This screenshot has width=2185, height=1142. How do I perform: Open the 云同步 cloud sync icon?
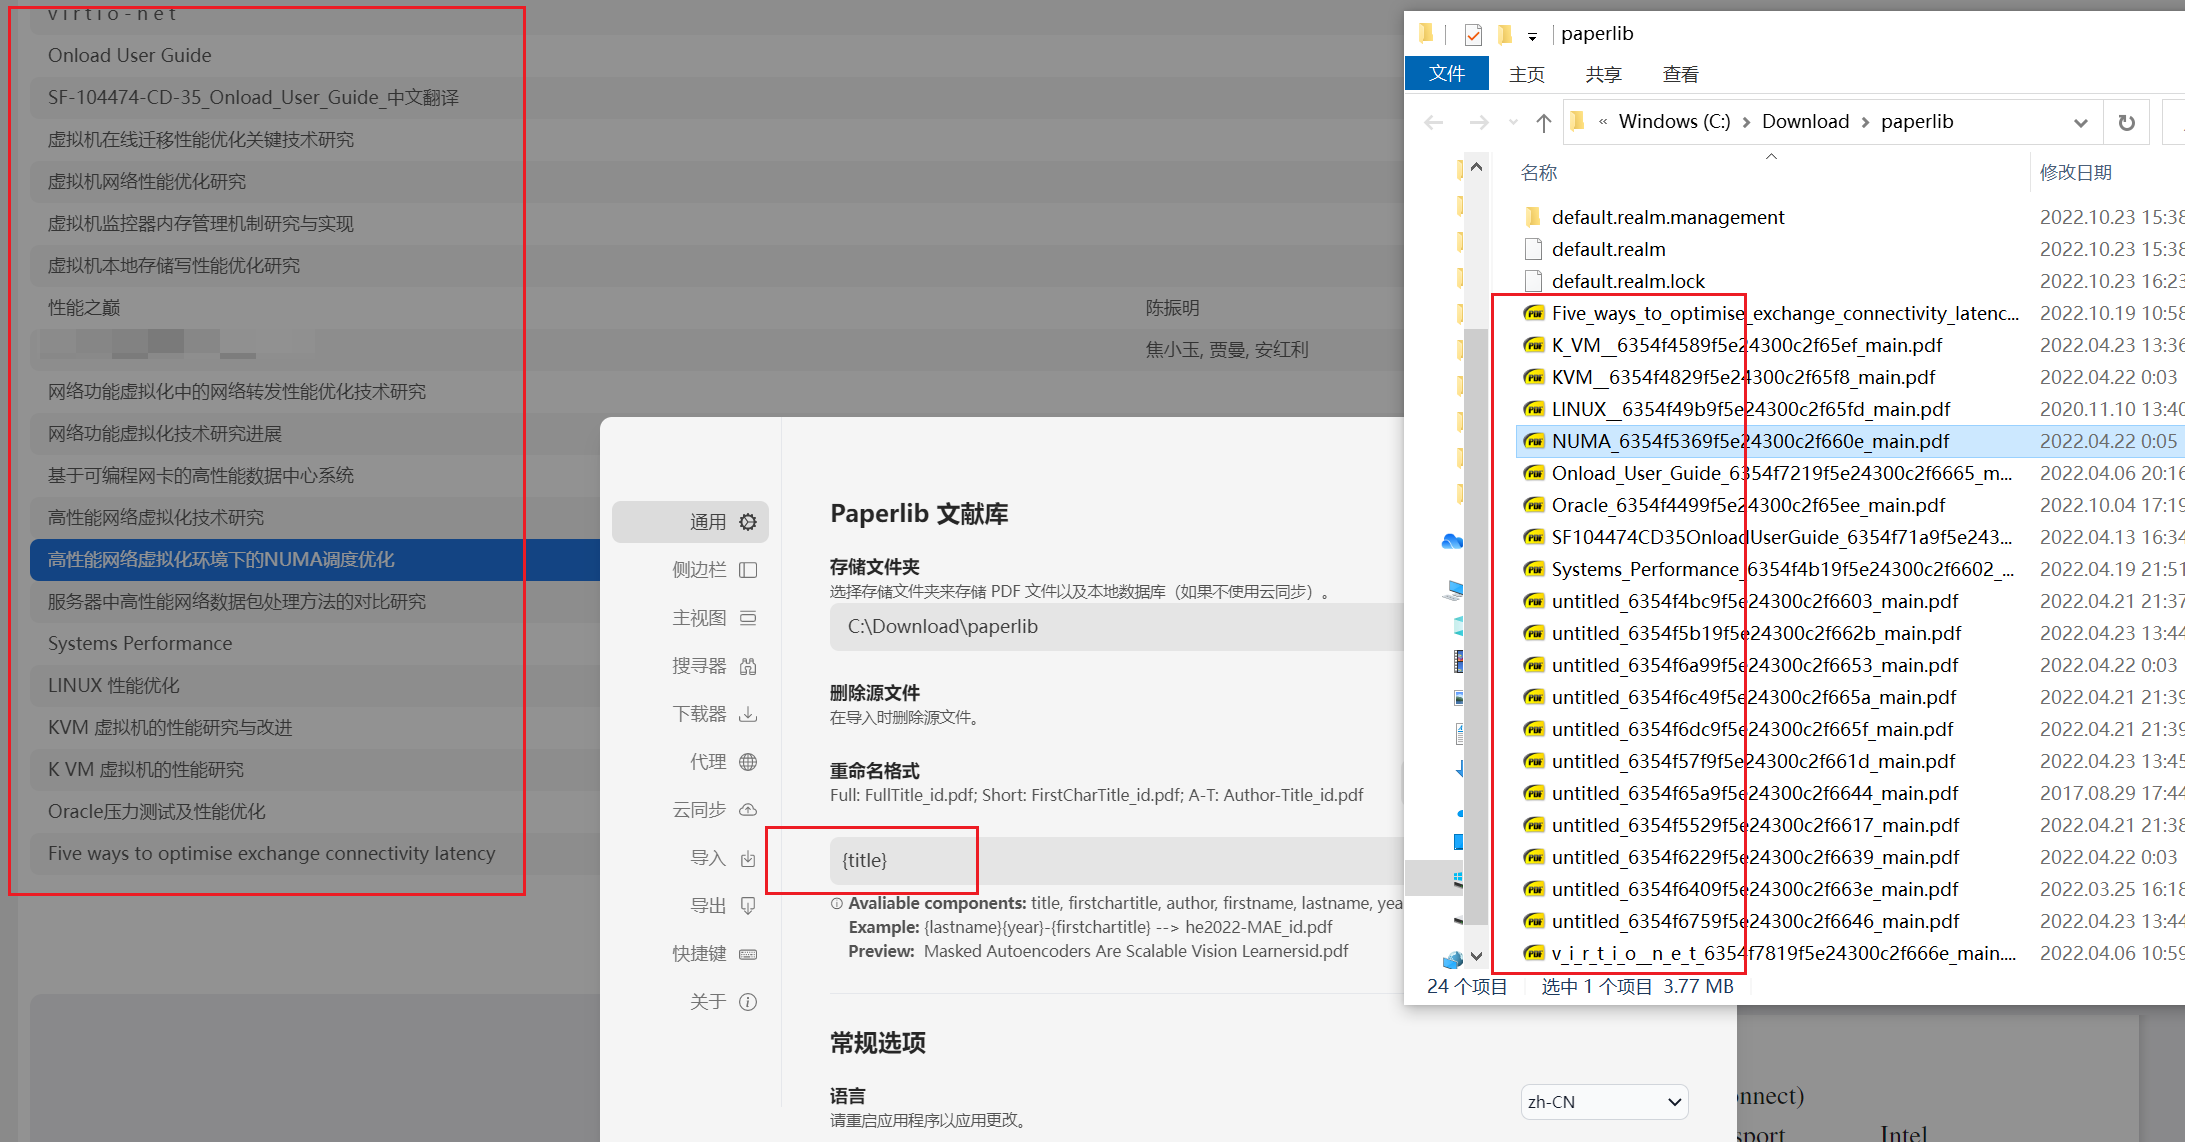coord(748,809)
